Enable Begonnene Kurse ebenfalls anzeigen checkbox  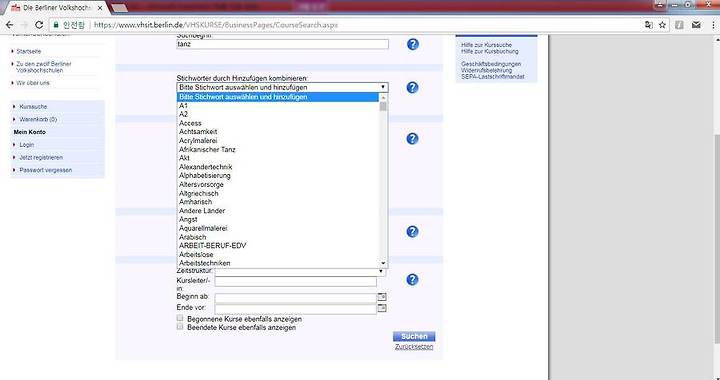(180, 318)
